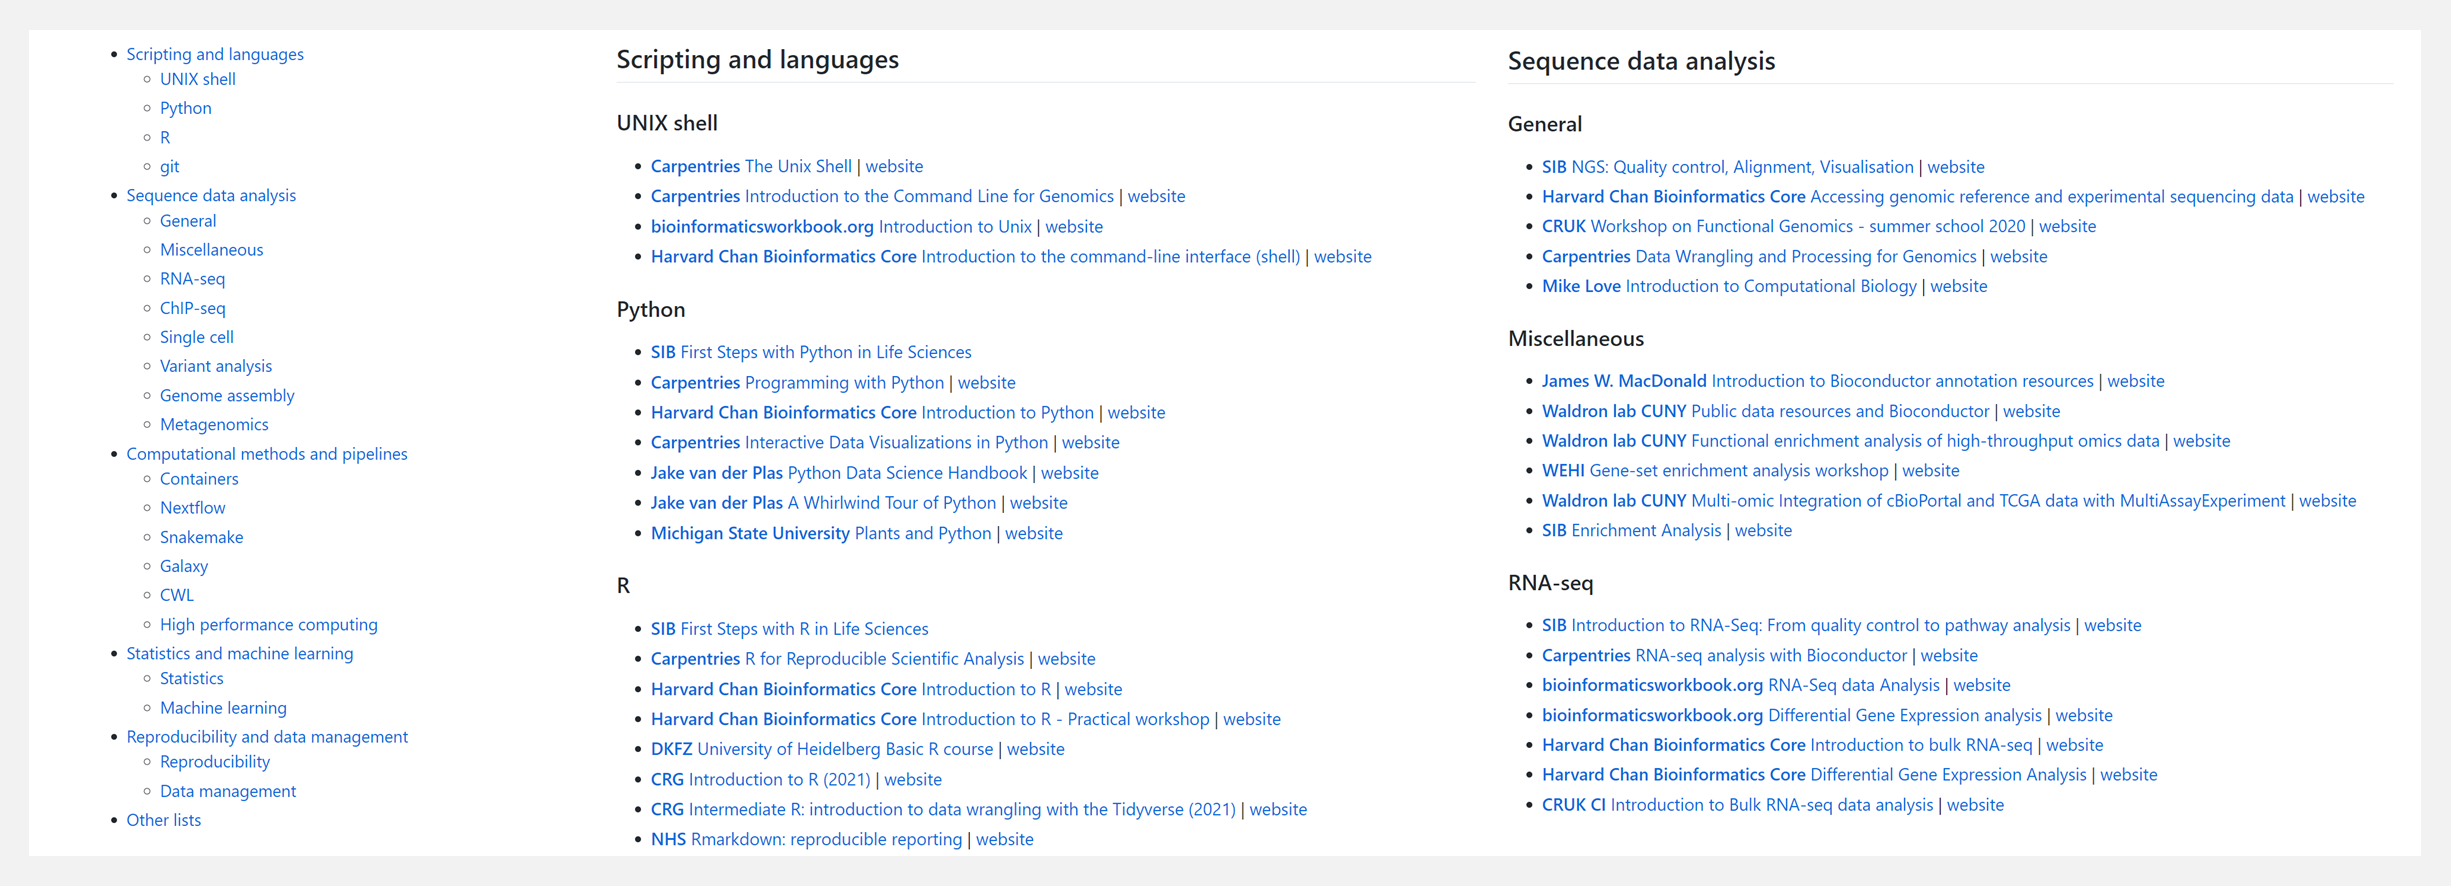Image resolution: width=2451 pixels, height=886 pixels.
Task: Open Single cell in the contents list
Action: click(197, 337)
